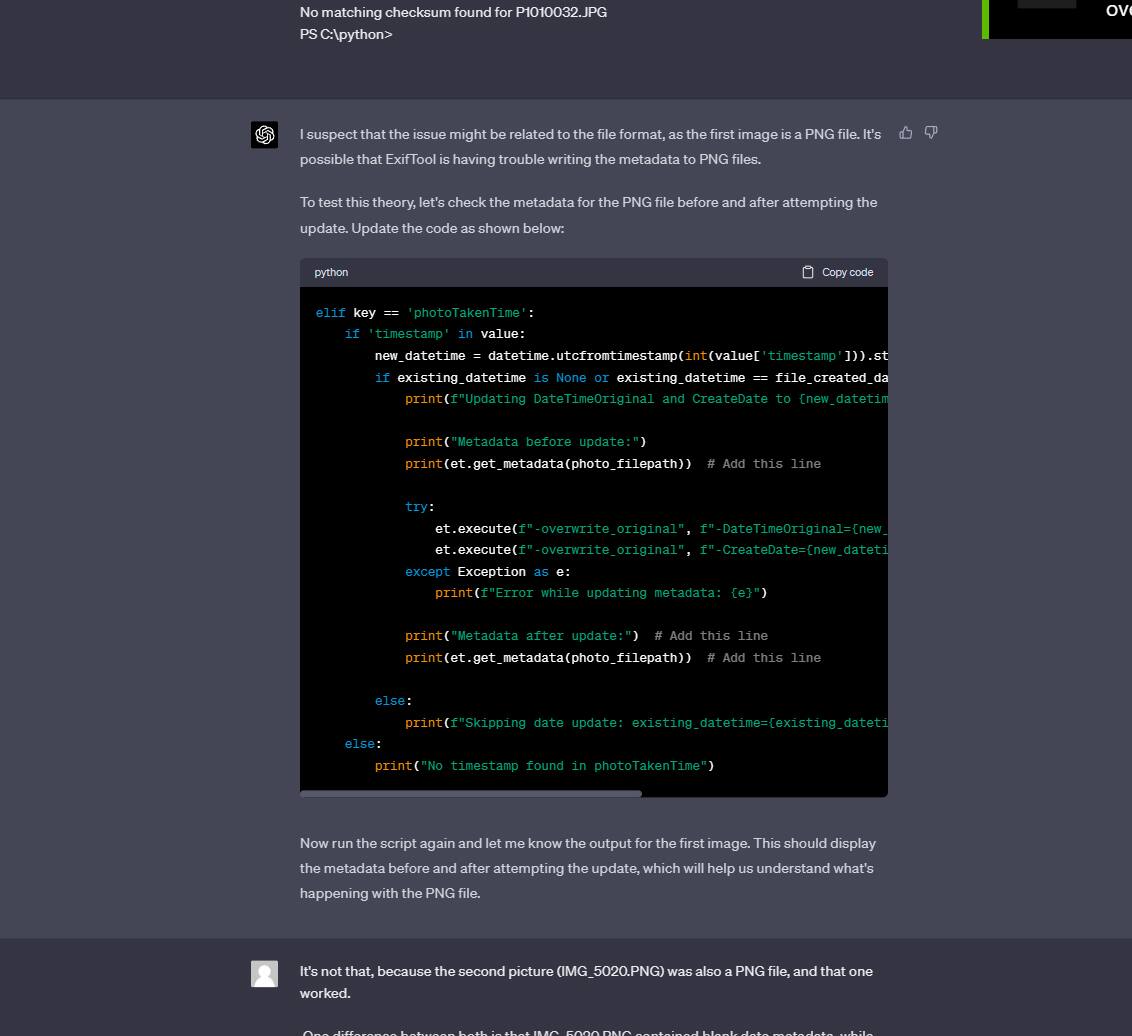Click the user profile avatar

(264, 974)
